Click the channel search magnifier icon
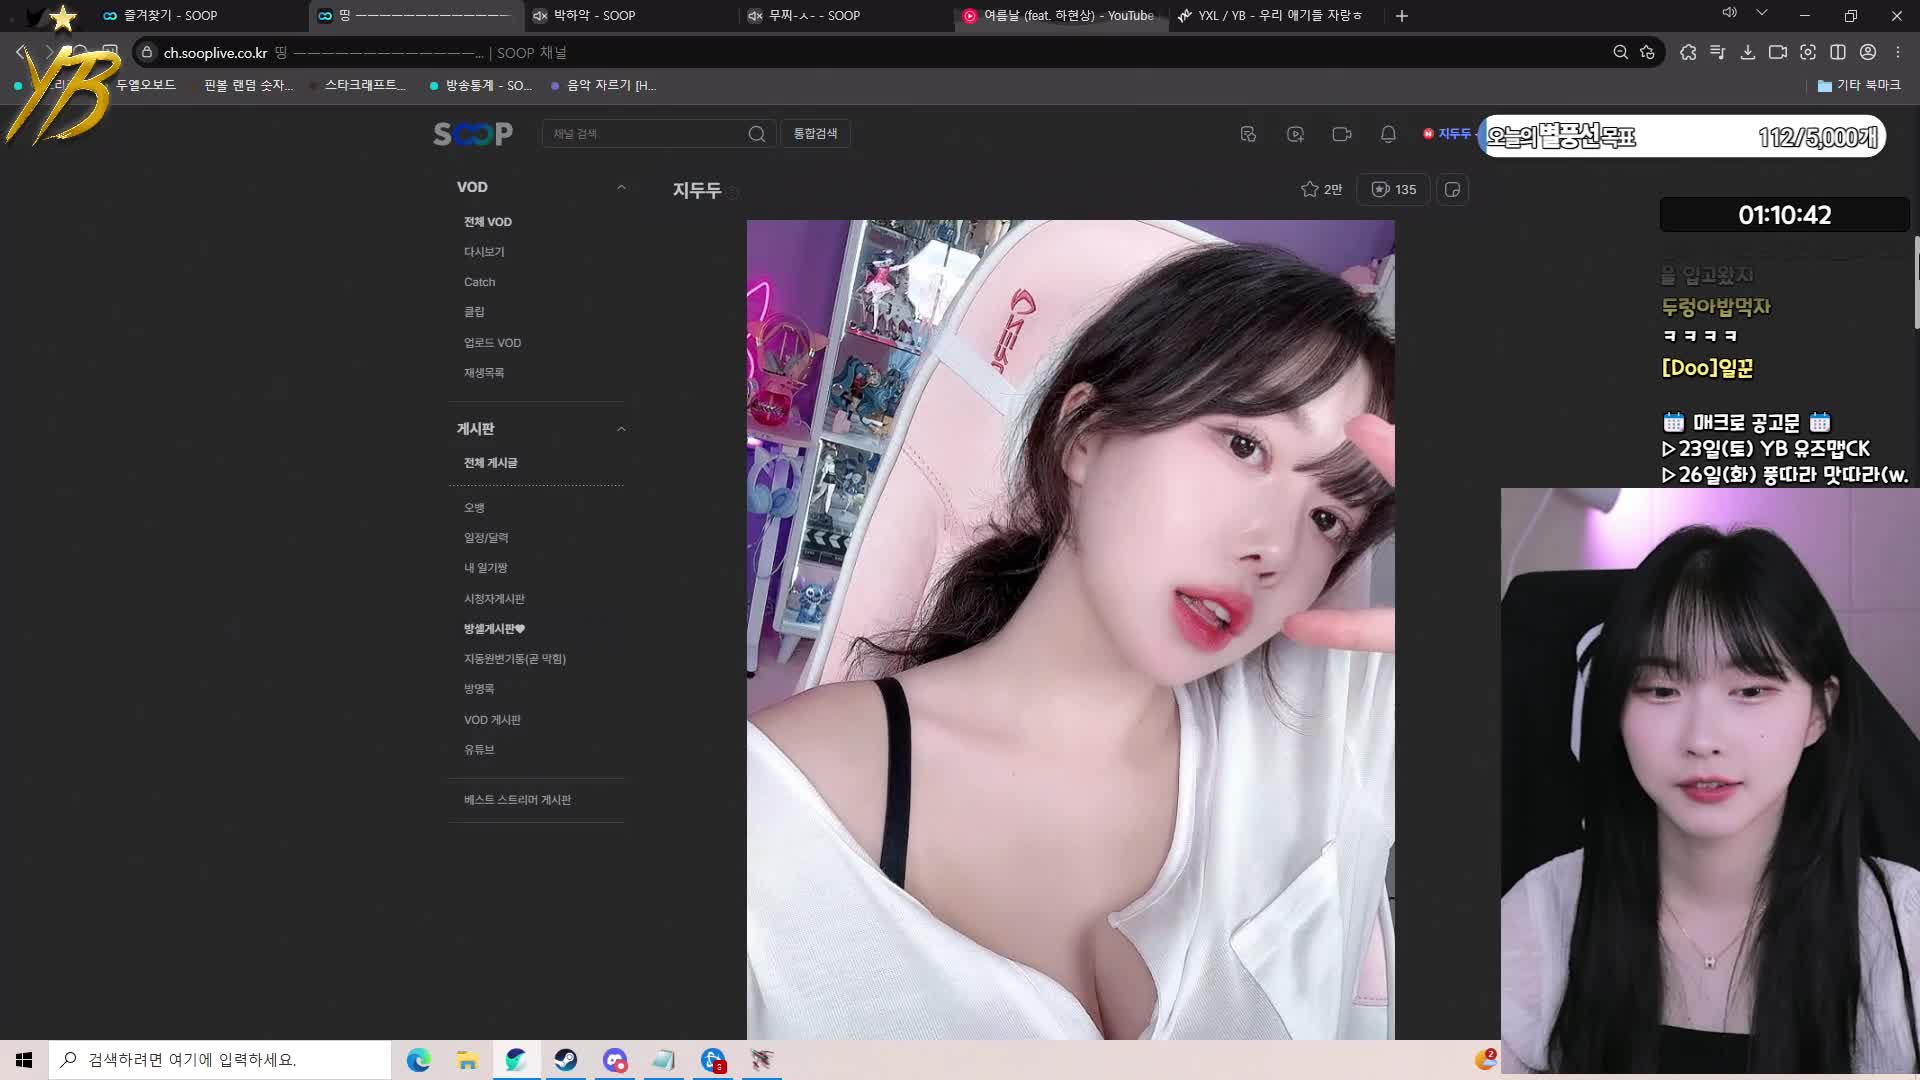The height and width of the screenshot is (1080, 1920). [757, 134]
